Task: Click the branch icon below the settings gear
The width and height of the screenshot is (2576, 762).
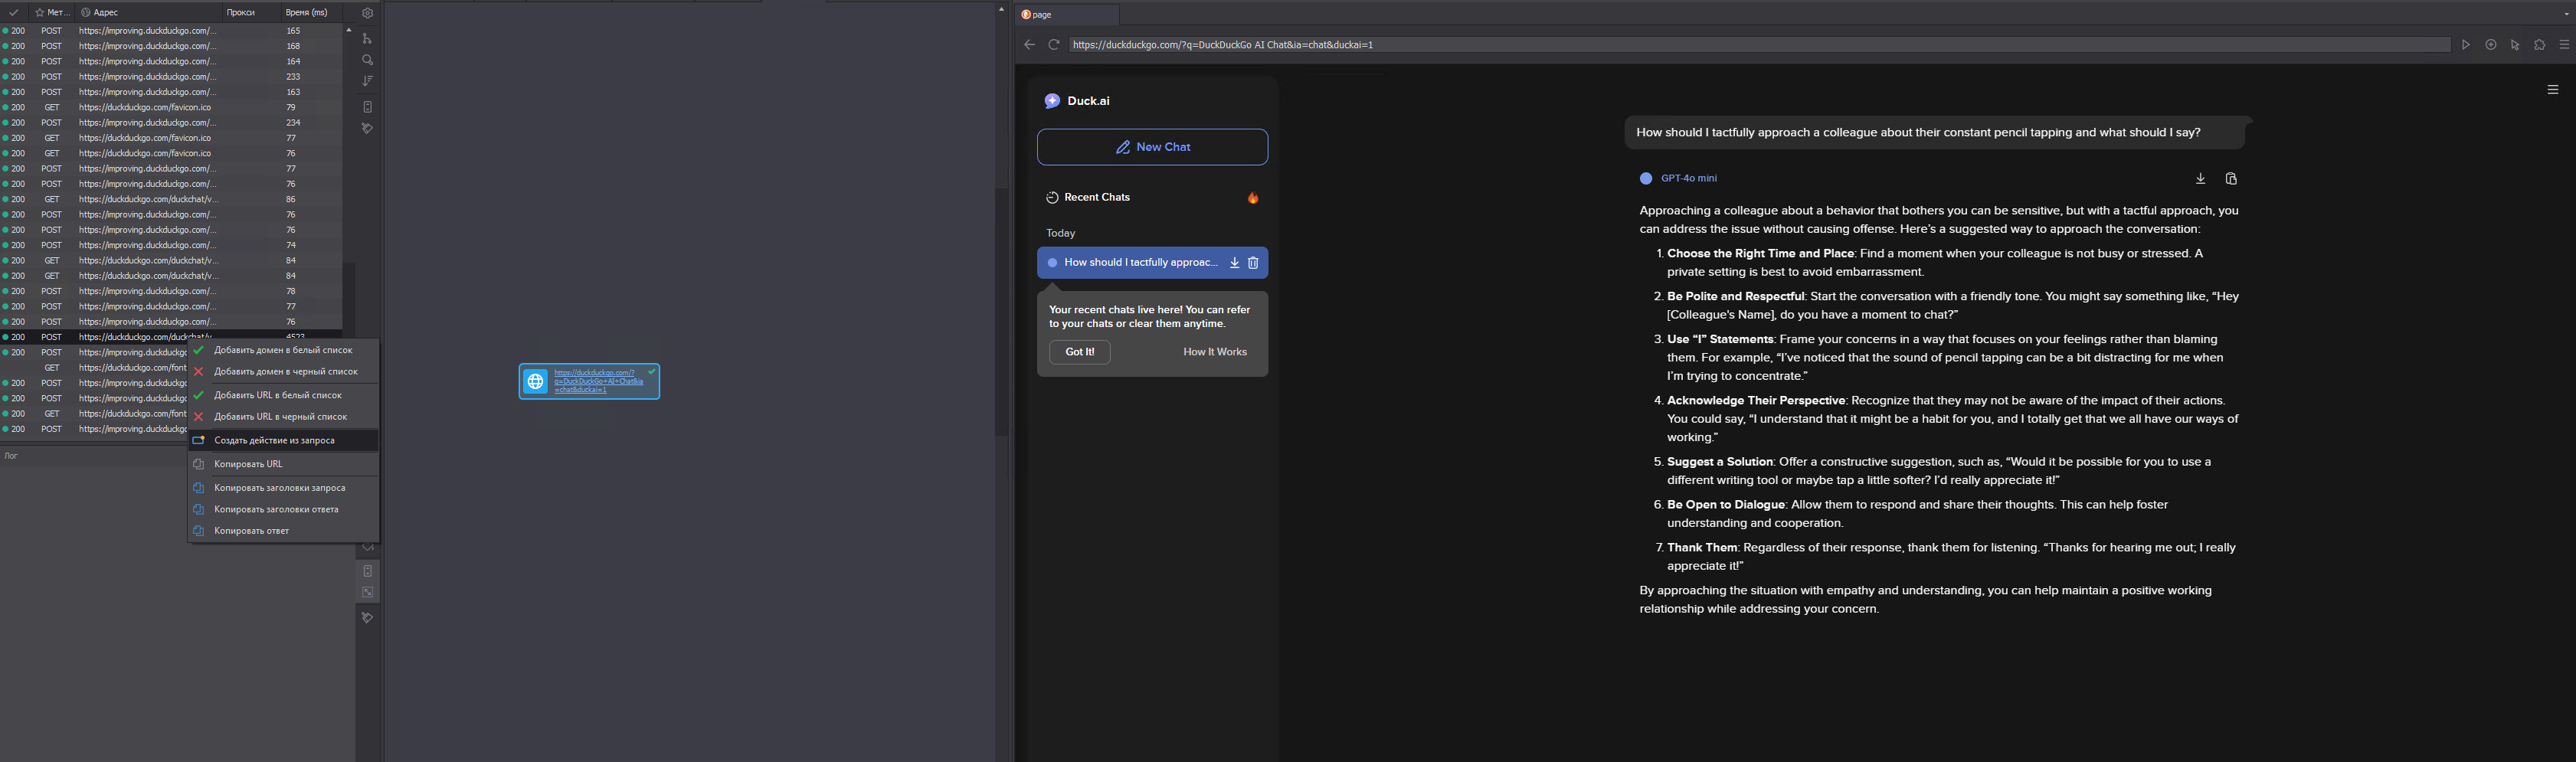Action: tap(367, 38)
